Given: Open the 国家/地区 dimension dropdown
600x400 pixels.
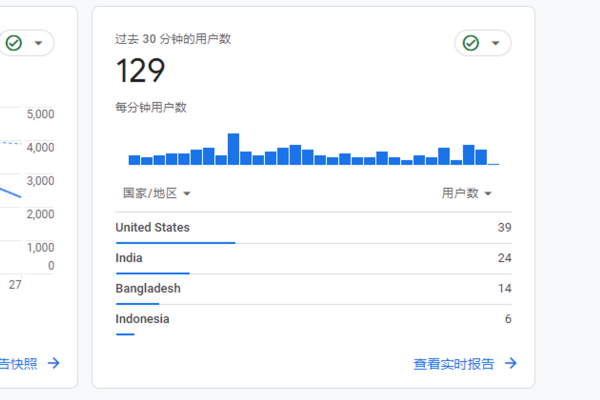Looking at the screenshot, I should point(157,193).
